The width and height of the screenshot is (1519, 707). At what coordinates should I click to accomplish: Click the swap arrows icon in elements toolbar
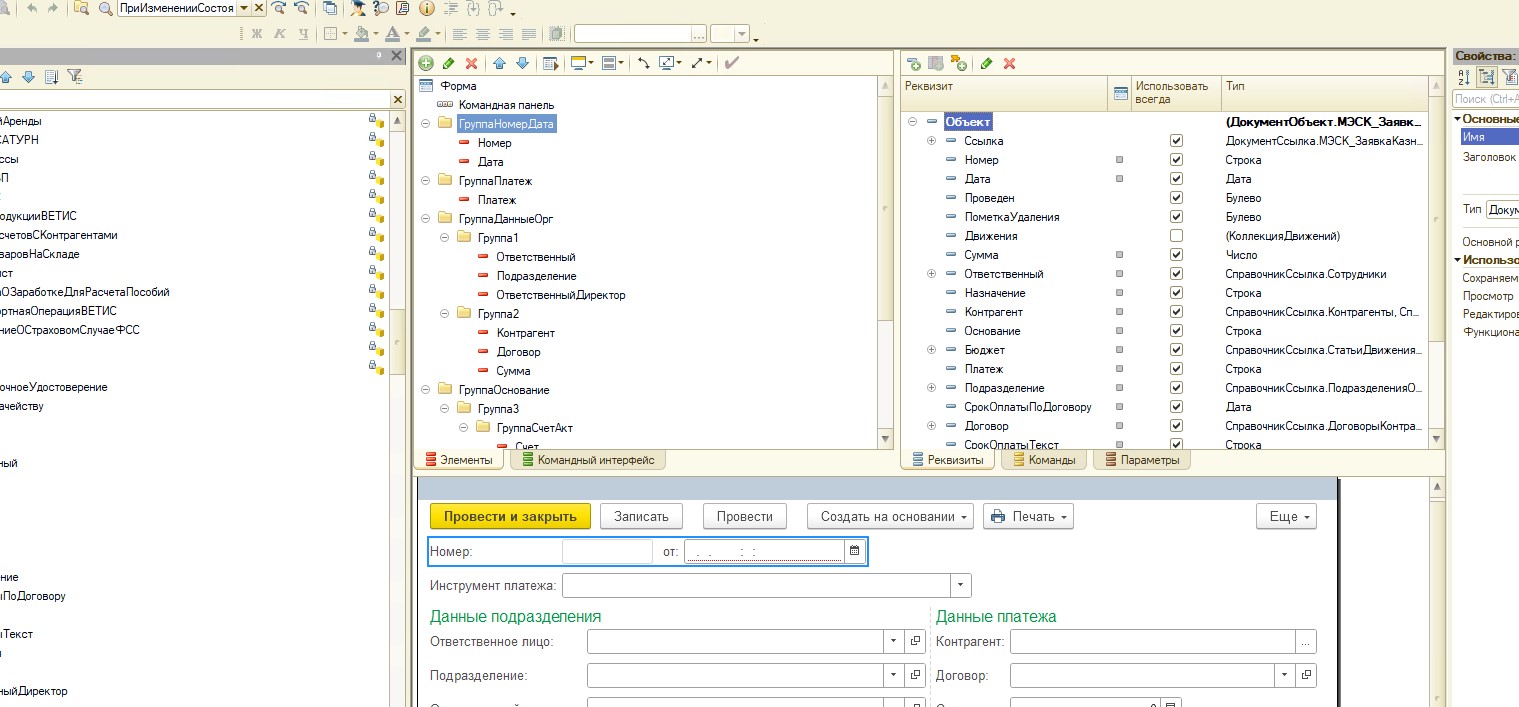[643, 63]
